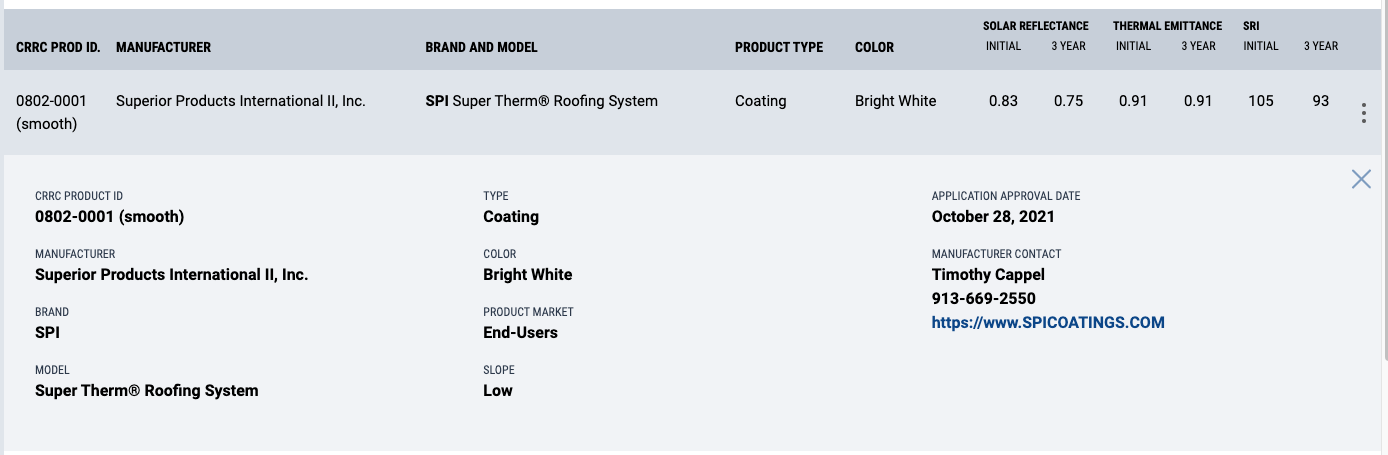Close the expanded product details panel
Screen dimensions: 1388x455
point(1361,179)
